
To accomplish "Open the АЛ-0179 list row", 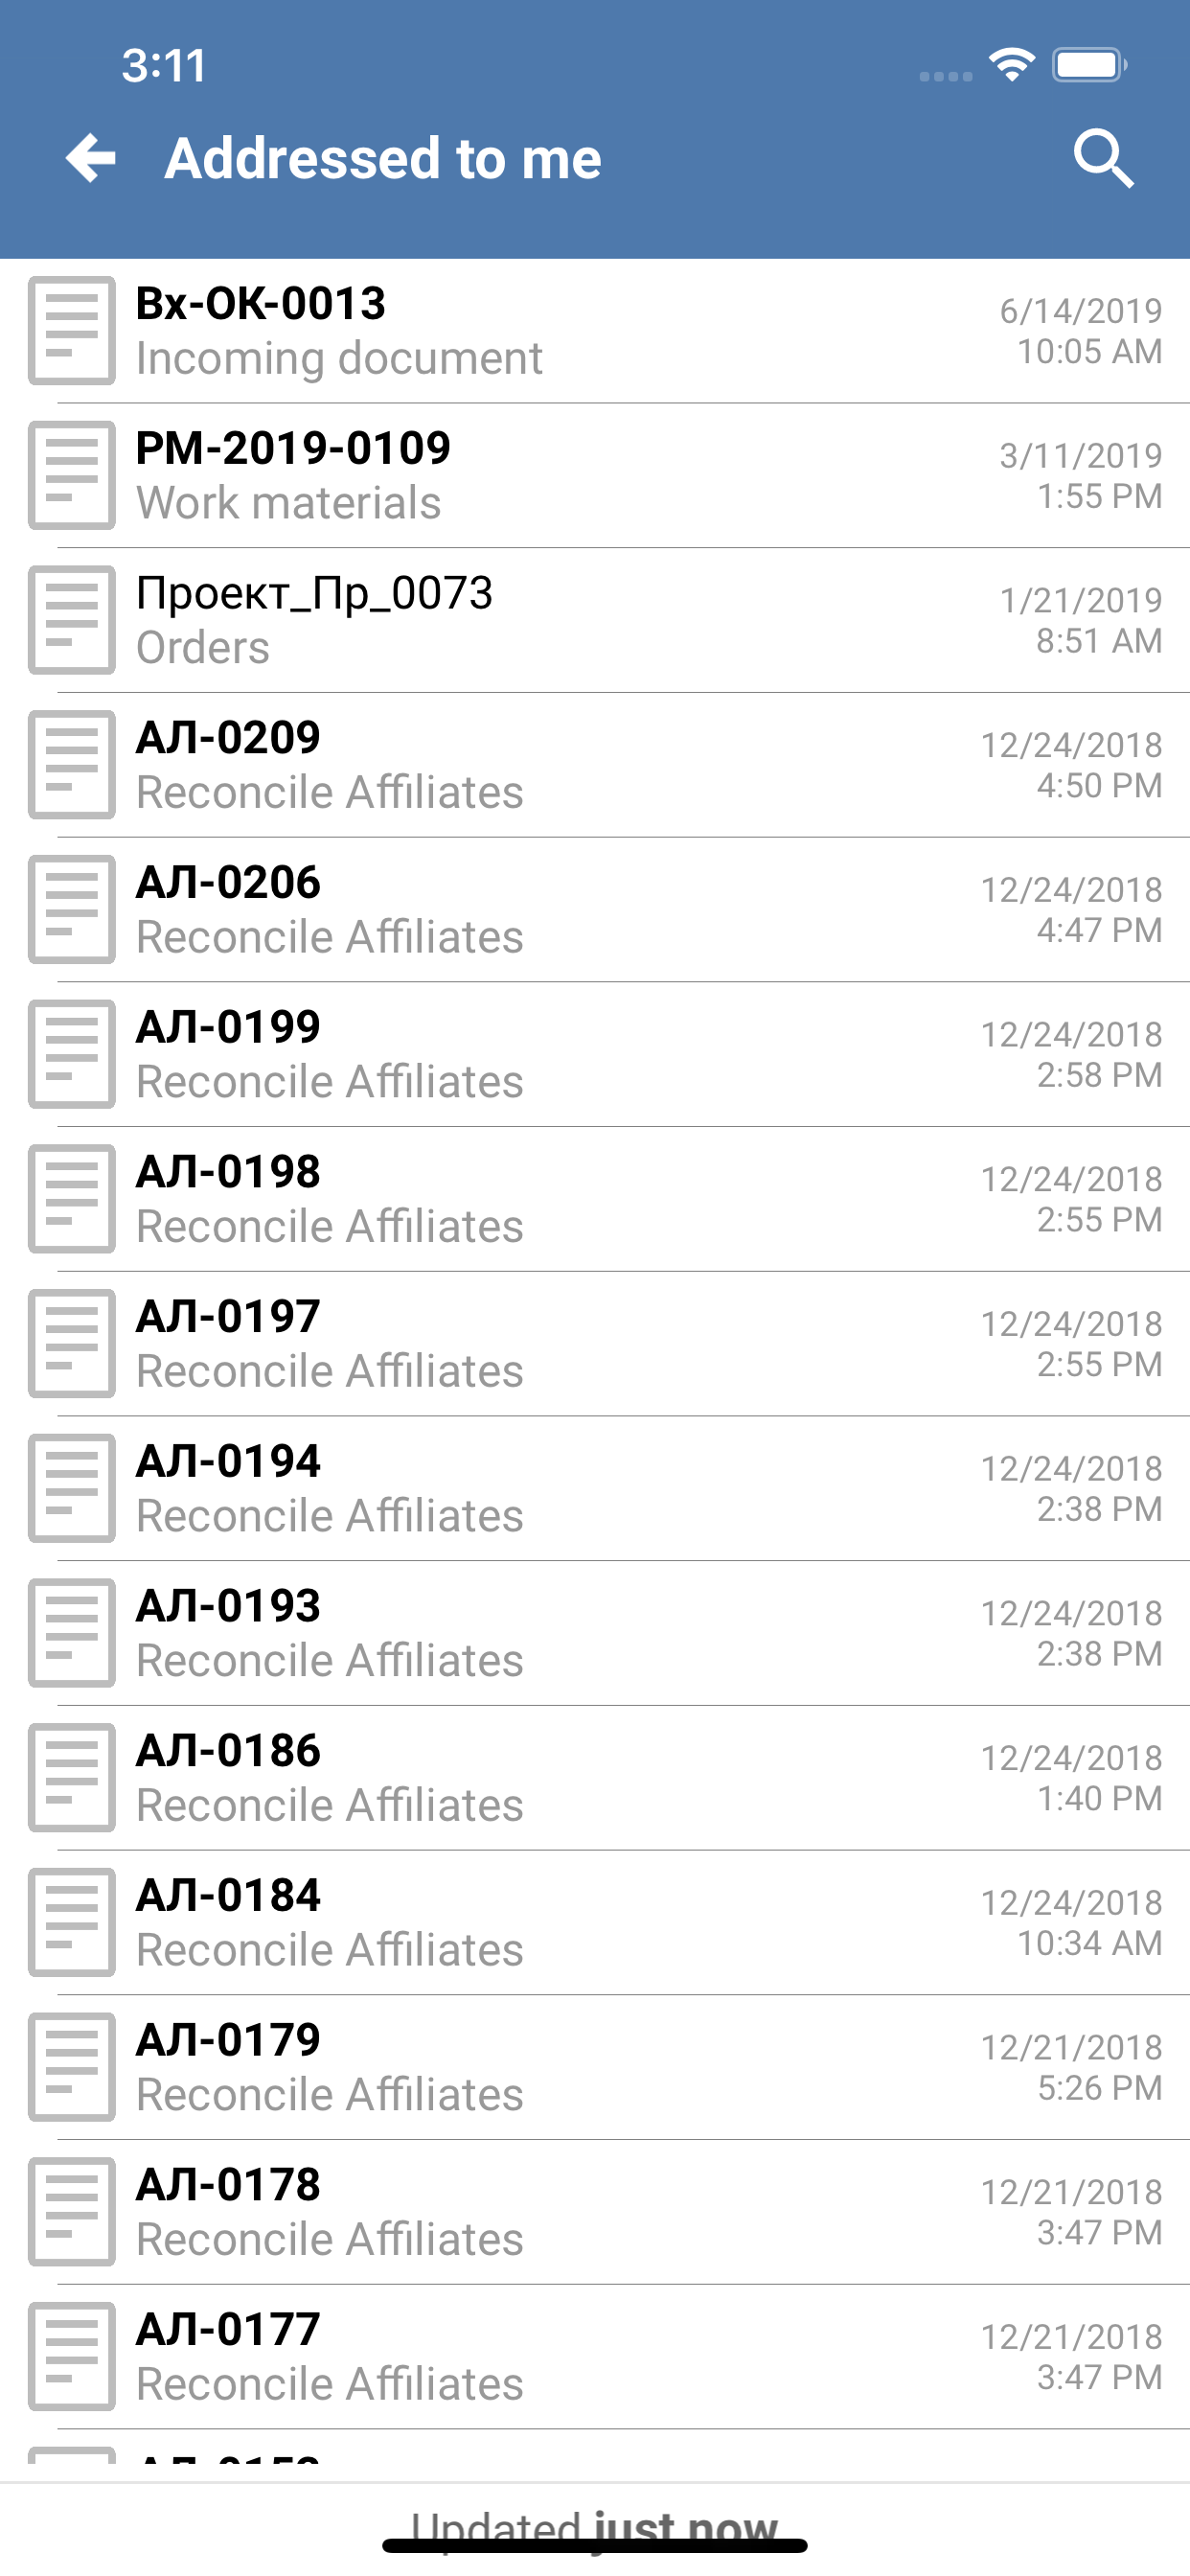I will (x=595, y=2067).
